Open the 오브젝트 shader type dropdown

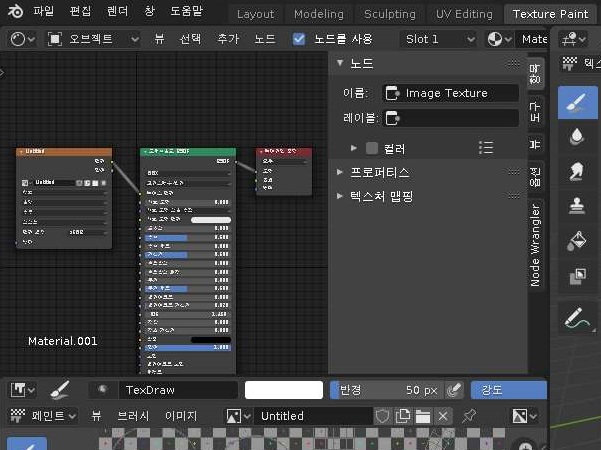tap(93, 39)
